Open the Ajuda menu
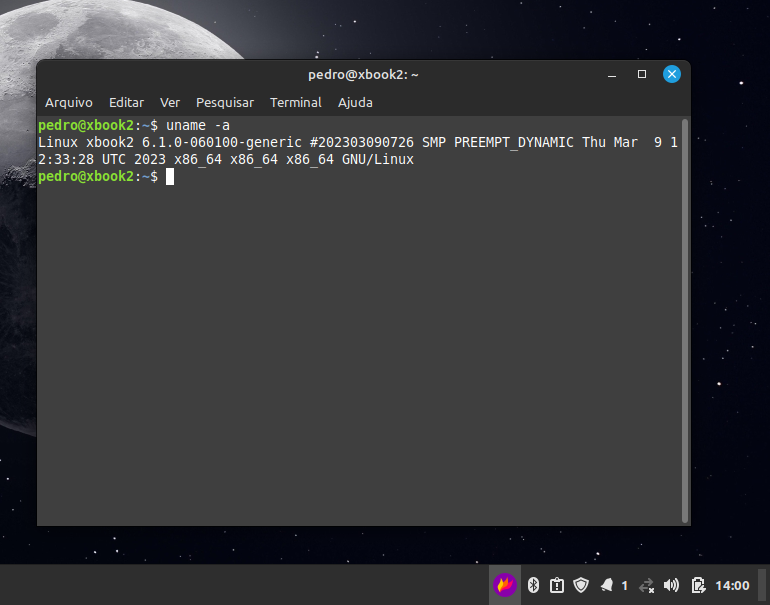Image resolution: width=770 pixels, height=605 pixels. [x=355, y=103]
